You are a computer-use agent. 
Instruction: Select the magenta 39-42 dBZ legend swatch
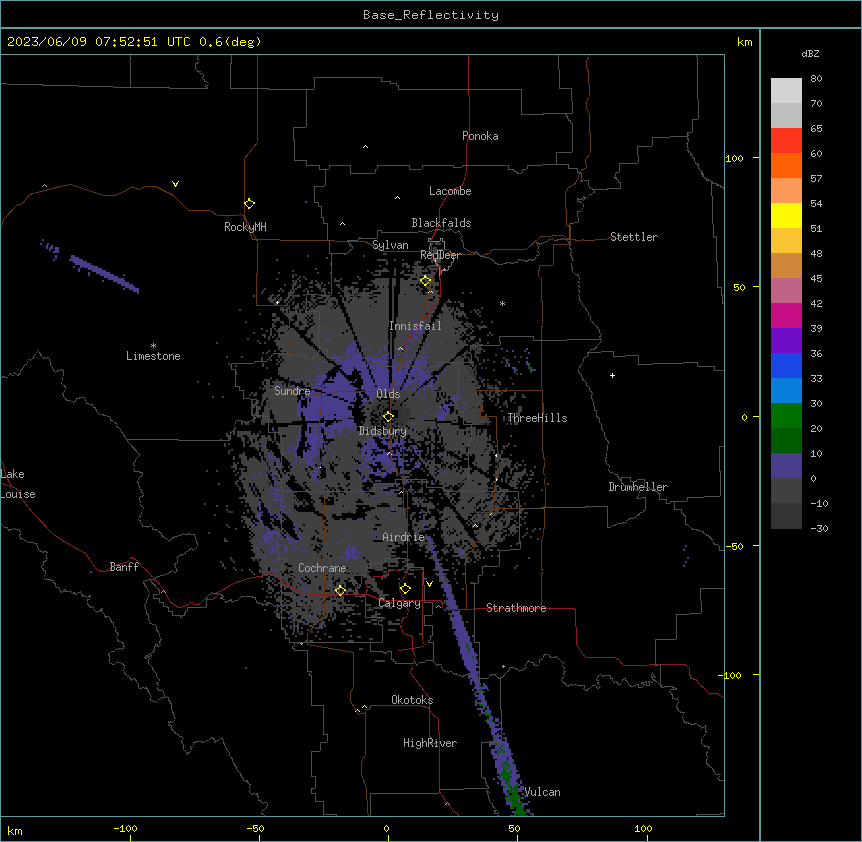click(786, 315)
